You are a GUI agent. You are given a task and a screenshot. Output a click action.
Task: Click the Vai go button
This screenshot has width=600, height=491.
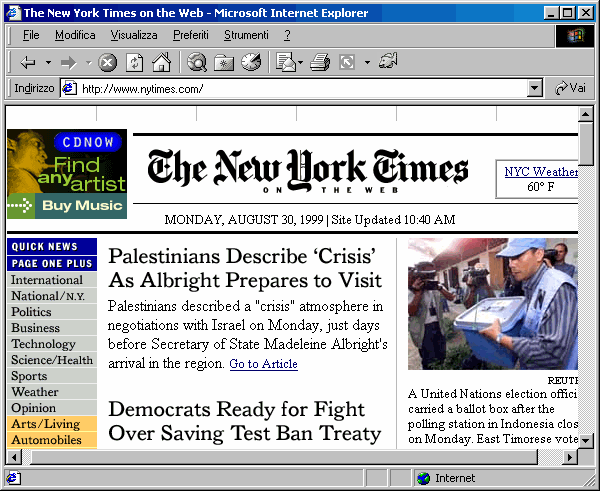point(569,88)
